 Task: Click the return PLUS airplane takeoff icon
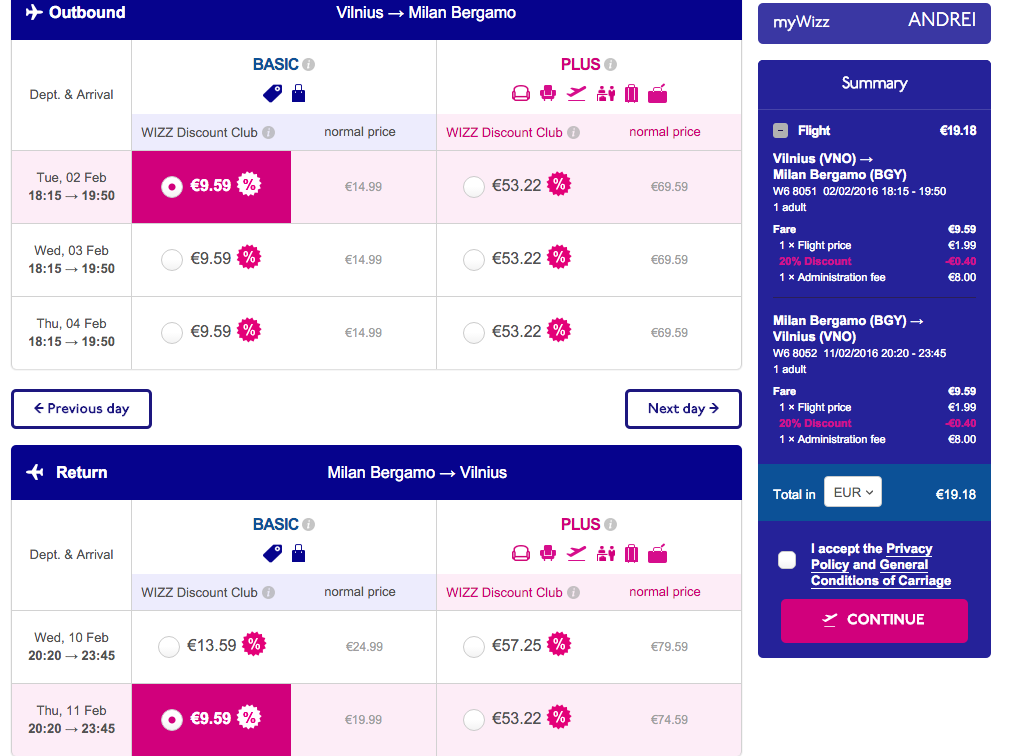point(576,554)
